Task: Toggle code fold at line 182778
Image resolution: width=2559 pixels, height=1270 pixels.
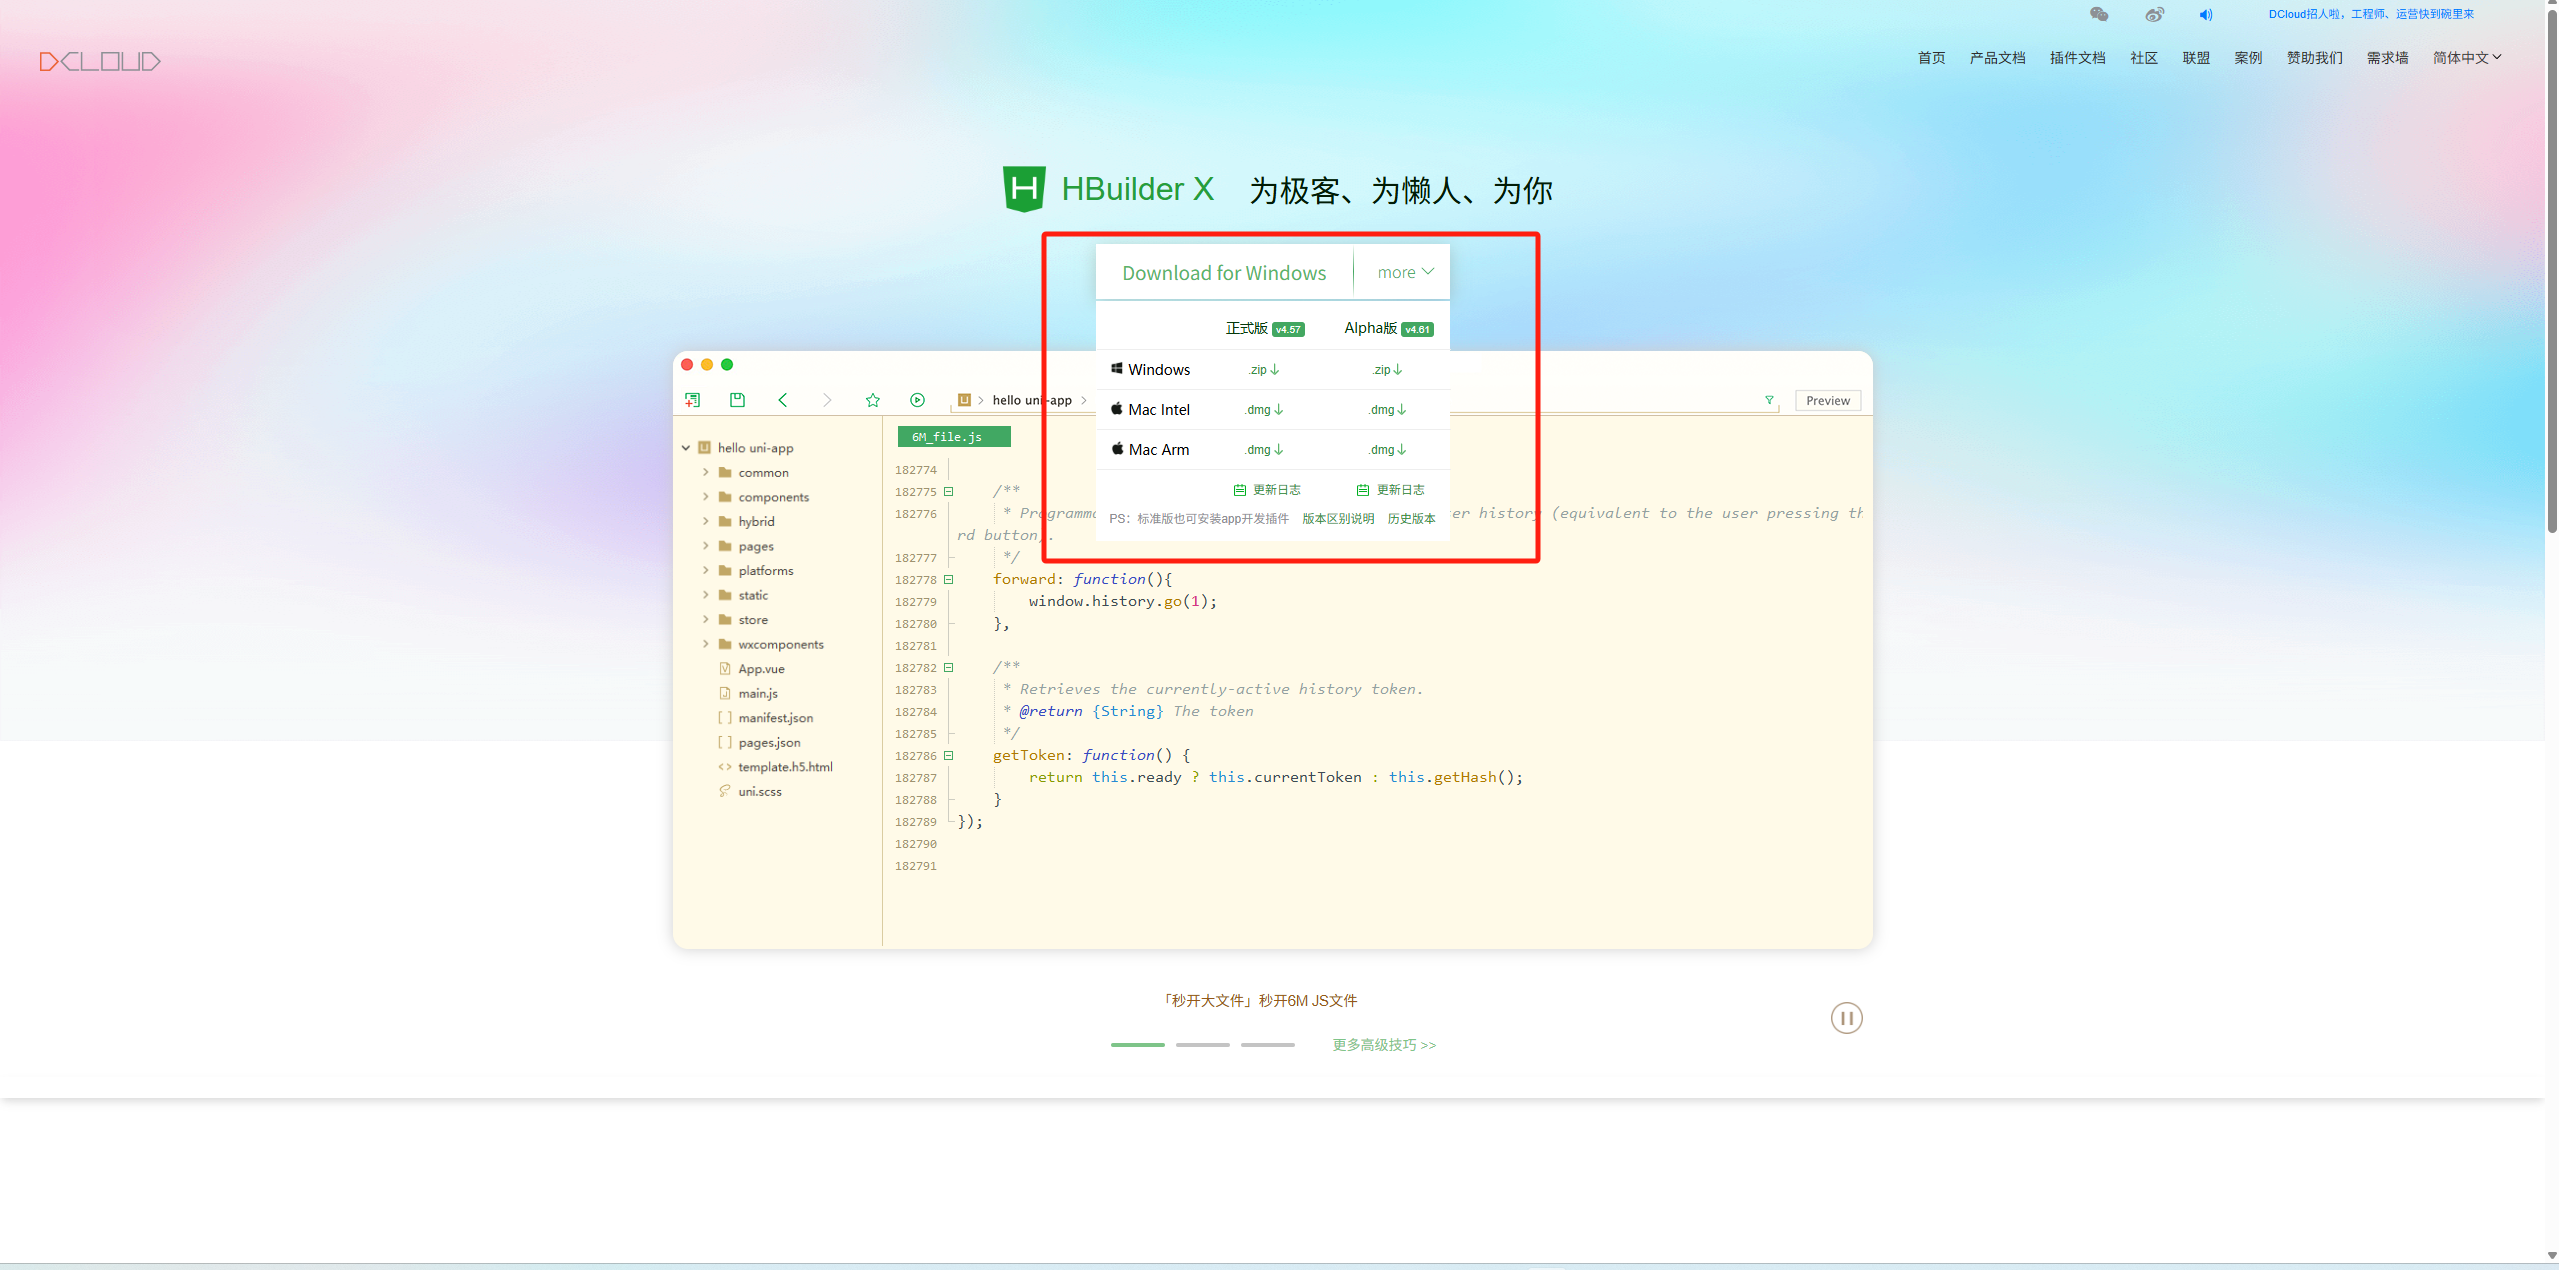Action: pos(948,580)
